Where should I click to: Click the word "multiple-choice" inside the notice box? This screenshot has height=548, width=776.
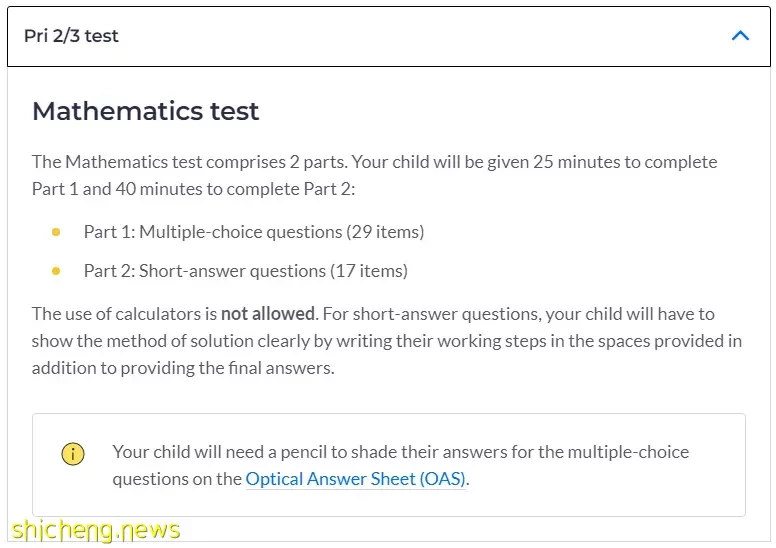coord(628,452)
